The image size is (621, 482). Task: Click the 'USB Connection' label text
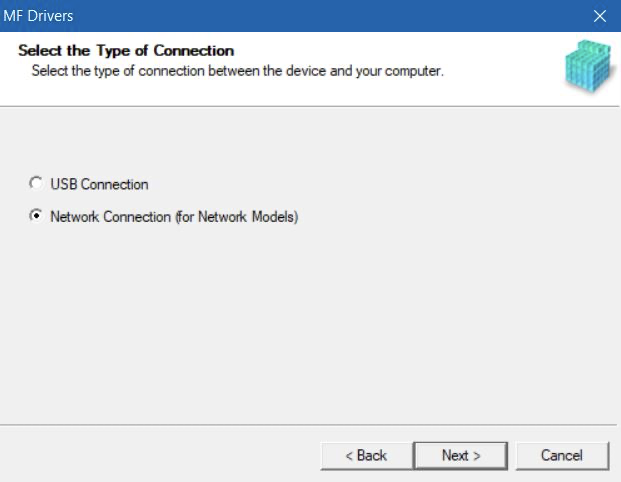99,185
